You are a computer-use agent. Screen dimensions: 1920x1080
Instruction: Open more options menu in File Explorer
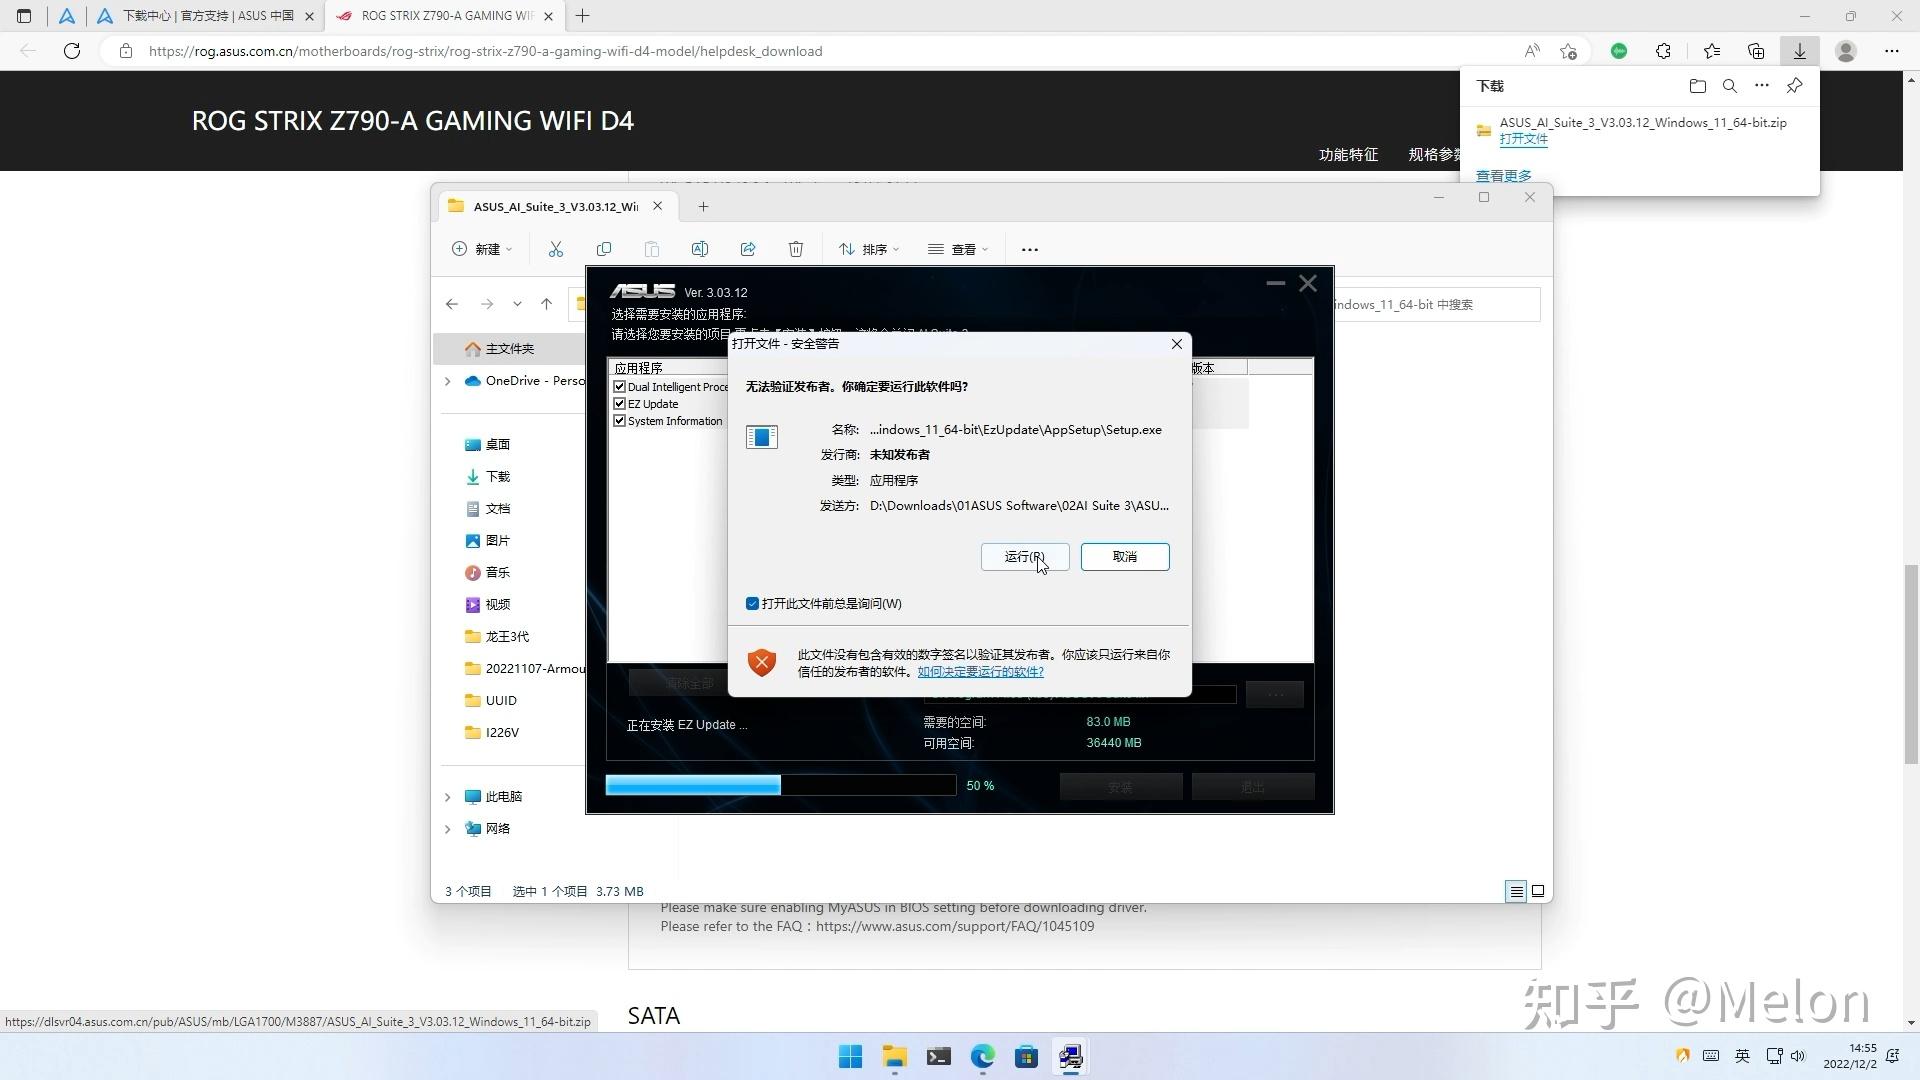pyautogui.click(x=1029, y=249)
